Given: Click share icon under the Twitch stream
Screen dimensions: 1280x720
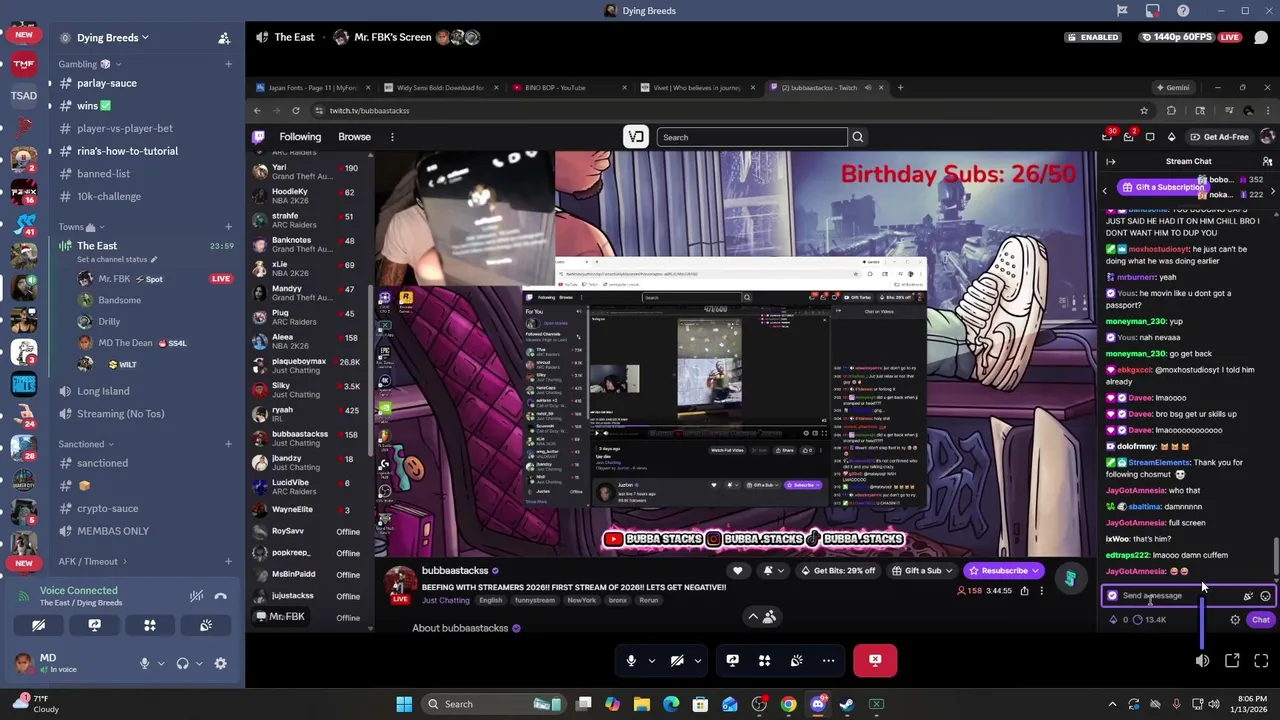Looking at the screenshot, I should click(1024, 591).
